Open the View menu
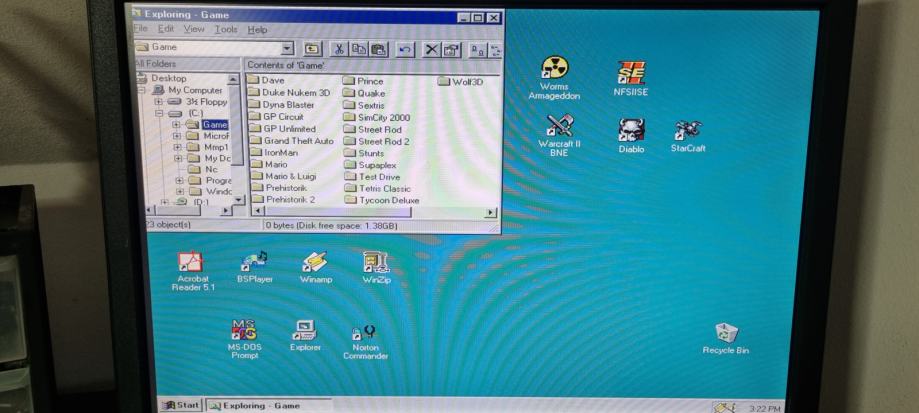Viewport: 919px width, 413px height. tap(194, 29)
